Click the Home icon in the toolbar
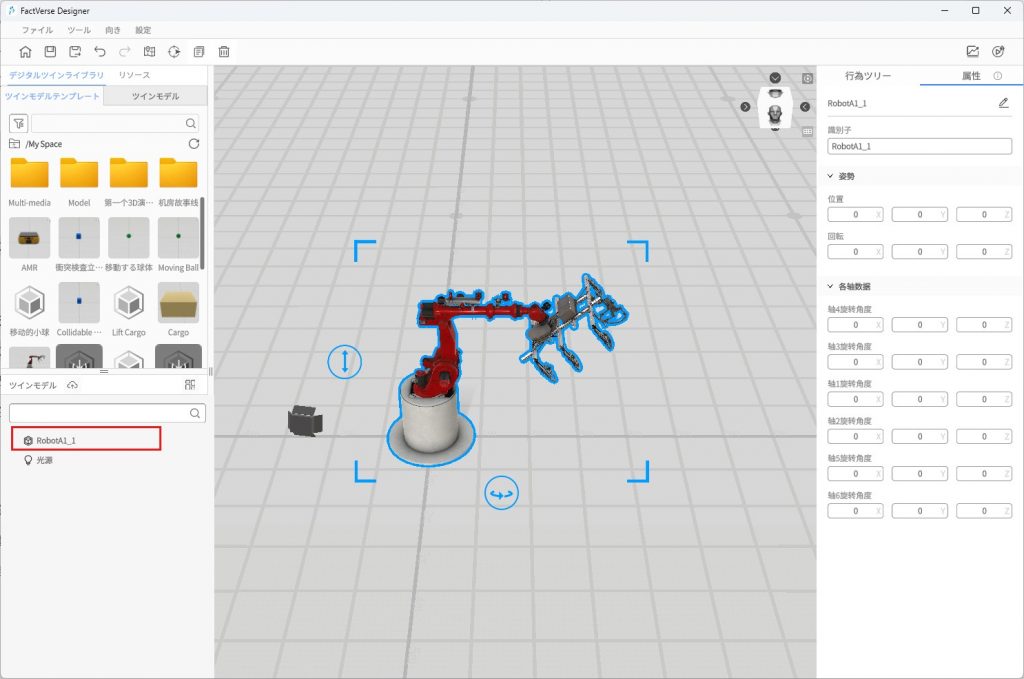 25,52
